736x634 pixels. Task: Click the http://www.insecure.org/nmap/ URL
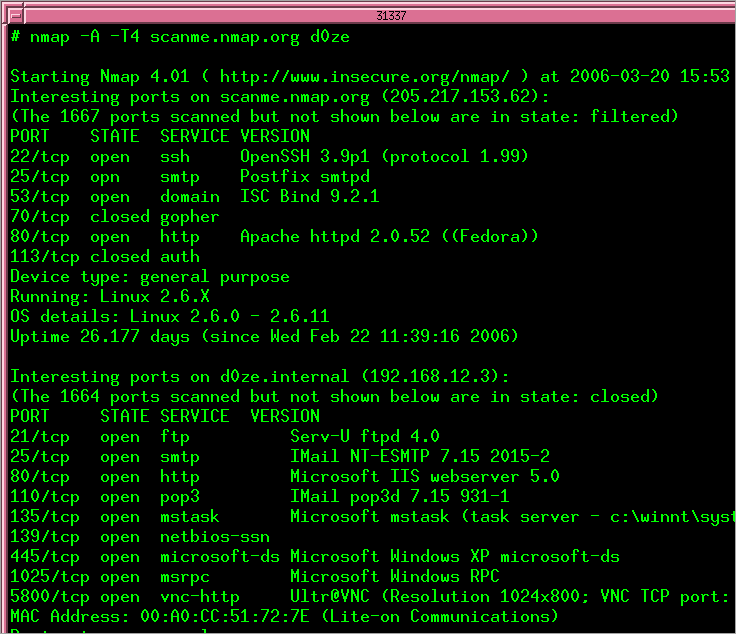coord(365,76)
